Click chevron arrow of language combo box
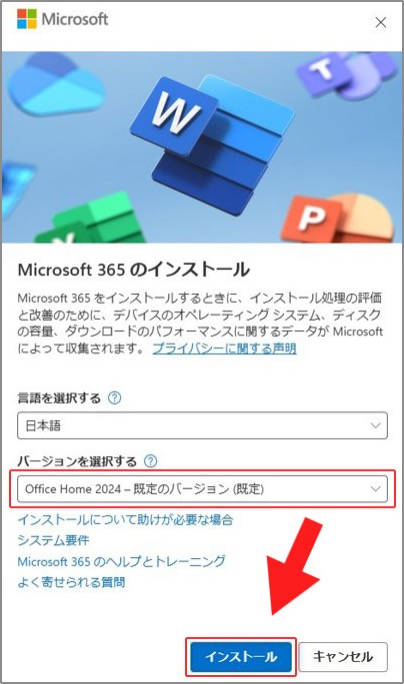Image resolution: width=404 pixels, height=684 pixels. pos(375,425)
